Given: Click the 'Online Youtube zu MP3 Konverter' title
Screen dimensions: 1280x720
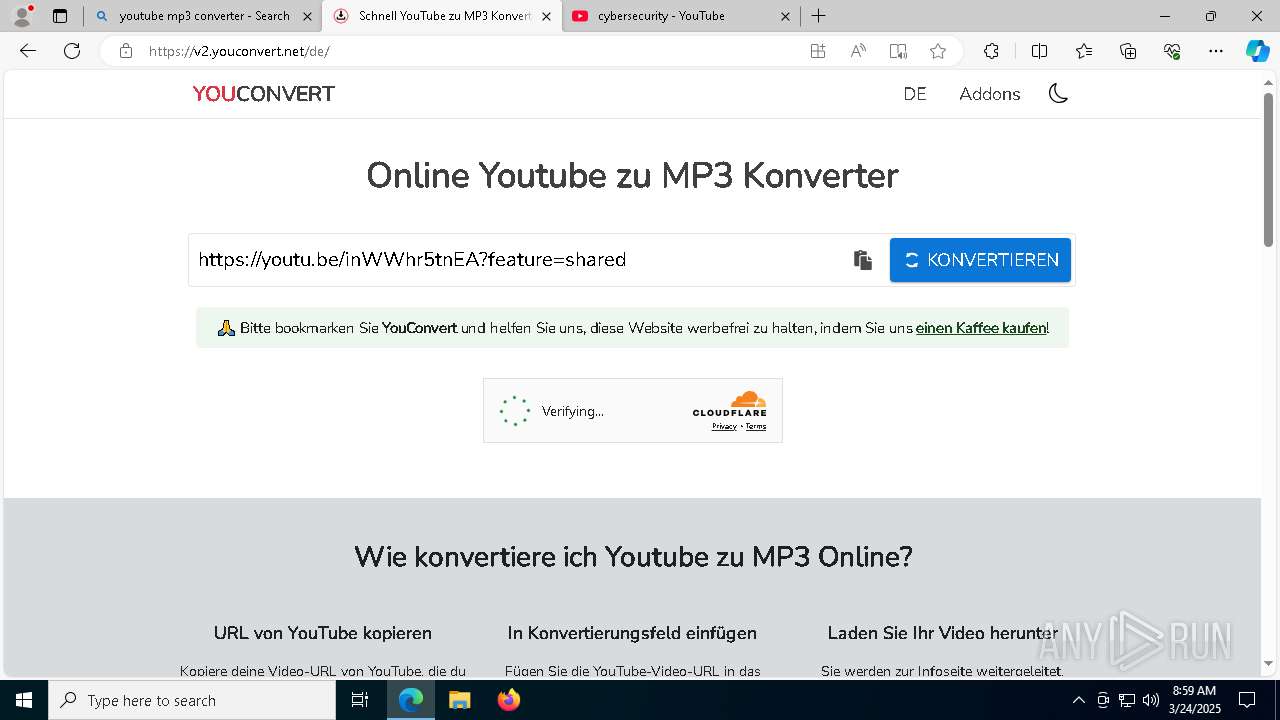Looking at the screenshot, I should point(632,176).
